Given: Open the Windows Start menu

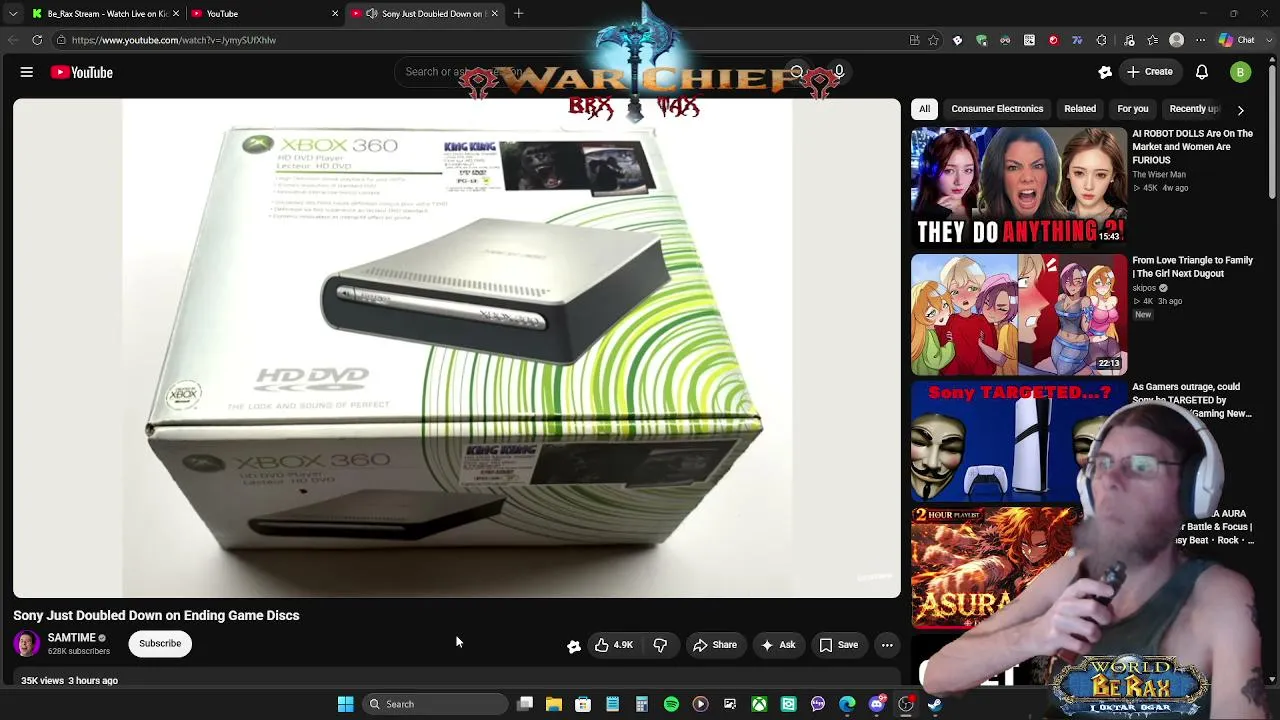Looking at the screenshot, I should [345, 704].
